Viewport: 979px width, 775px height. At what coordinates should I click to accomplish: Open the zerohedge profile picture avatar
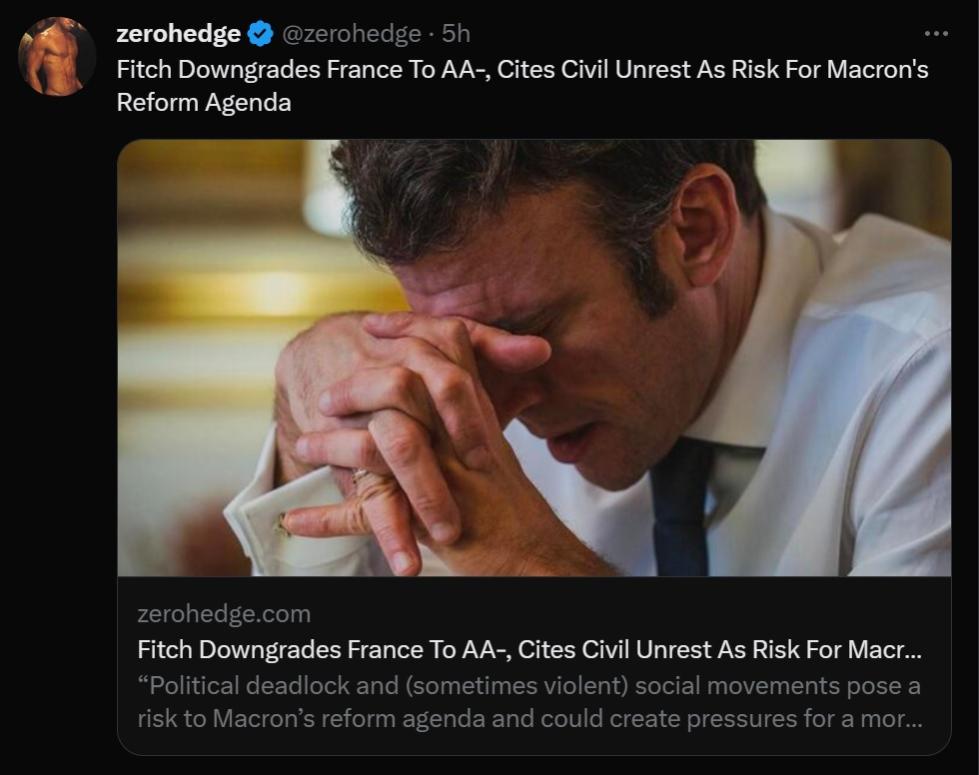click(x=57, y=56)
